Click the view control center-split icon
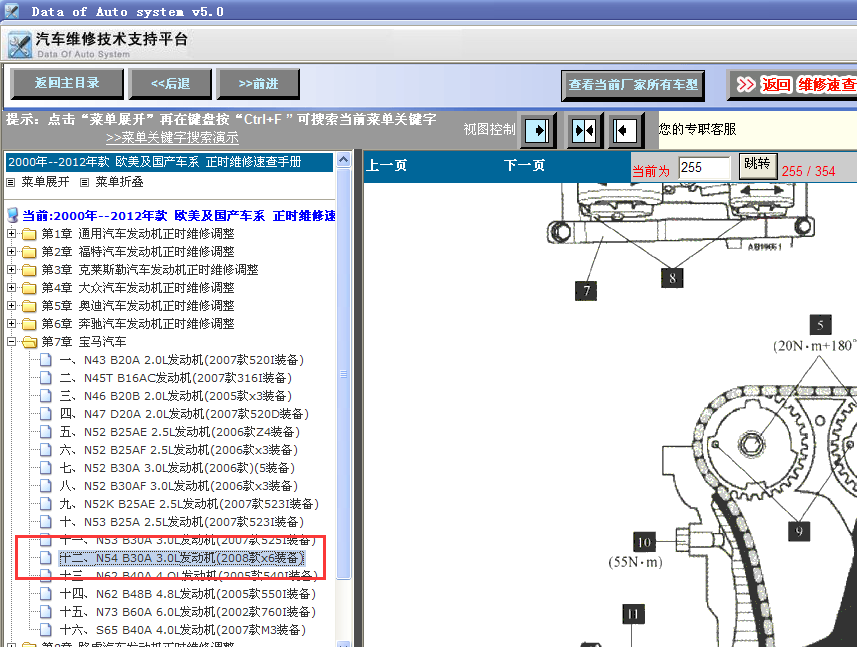Viewport: 857px width, 647px height. 584,131
